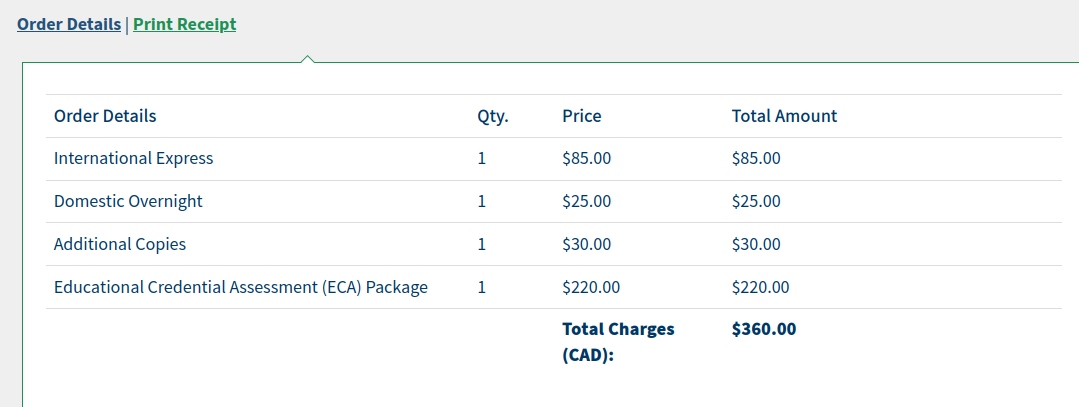Click the Educational Credential Assessment (ECA) Package text
1079x407 pixels.
(x=241, y=287)
